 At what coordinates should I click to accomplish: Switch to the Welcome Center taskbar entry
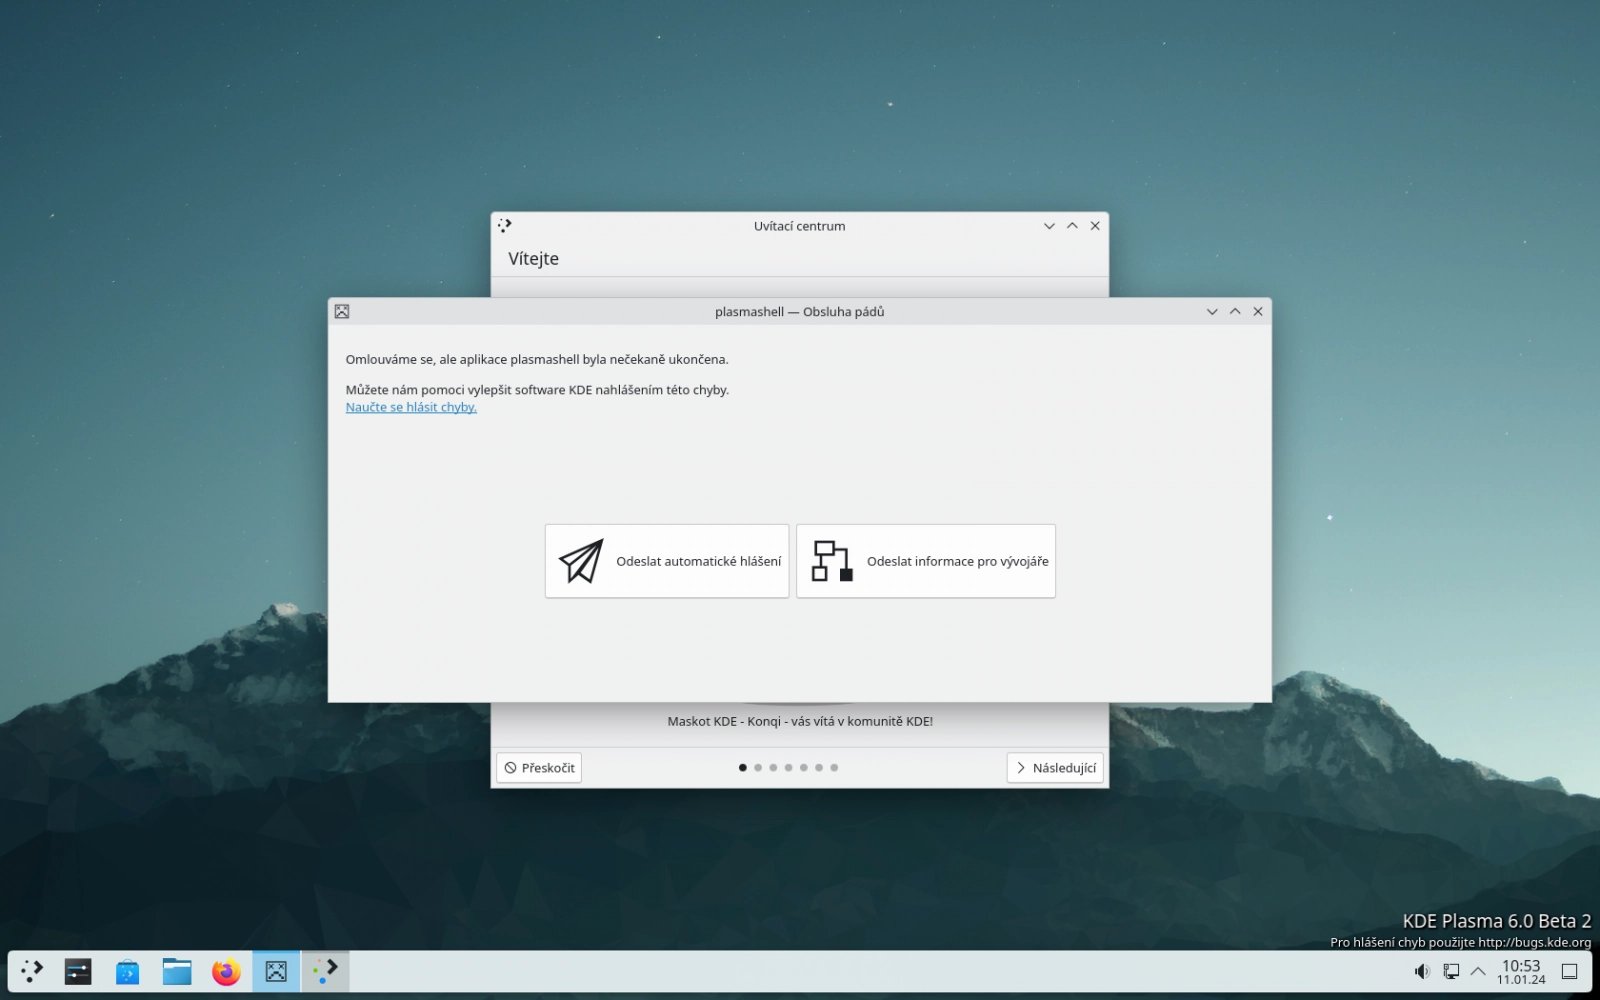(325, 971)
